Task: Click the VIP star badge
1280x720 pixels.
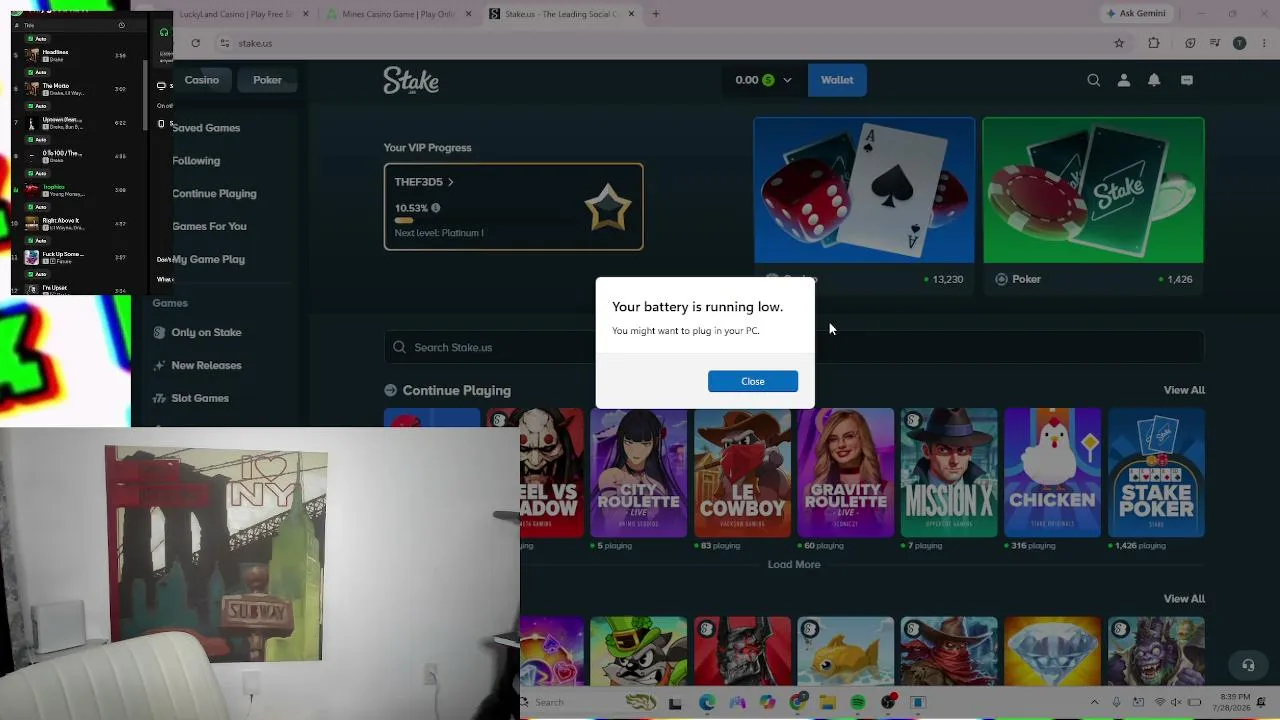Action: [608, 207]
